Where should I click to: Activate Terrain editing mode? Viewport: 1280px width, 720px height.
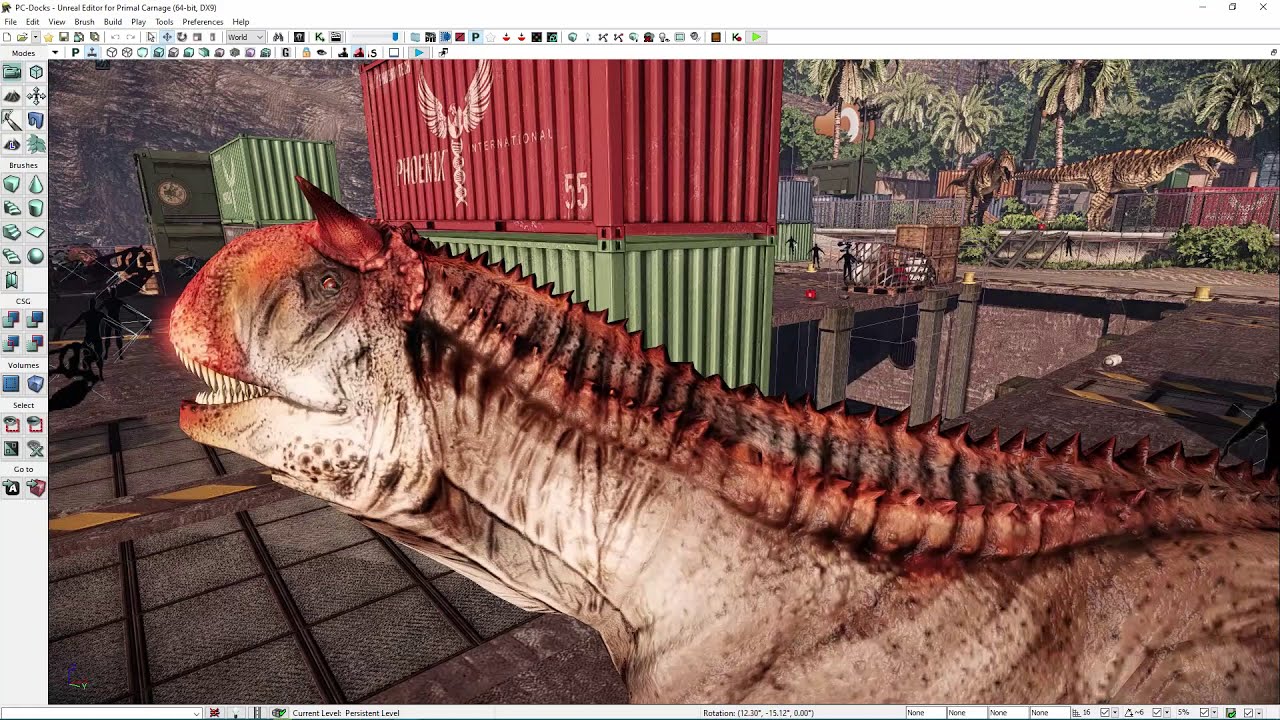pos(12,96)
